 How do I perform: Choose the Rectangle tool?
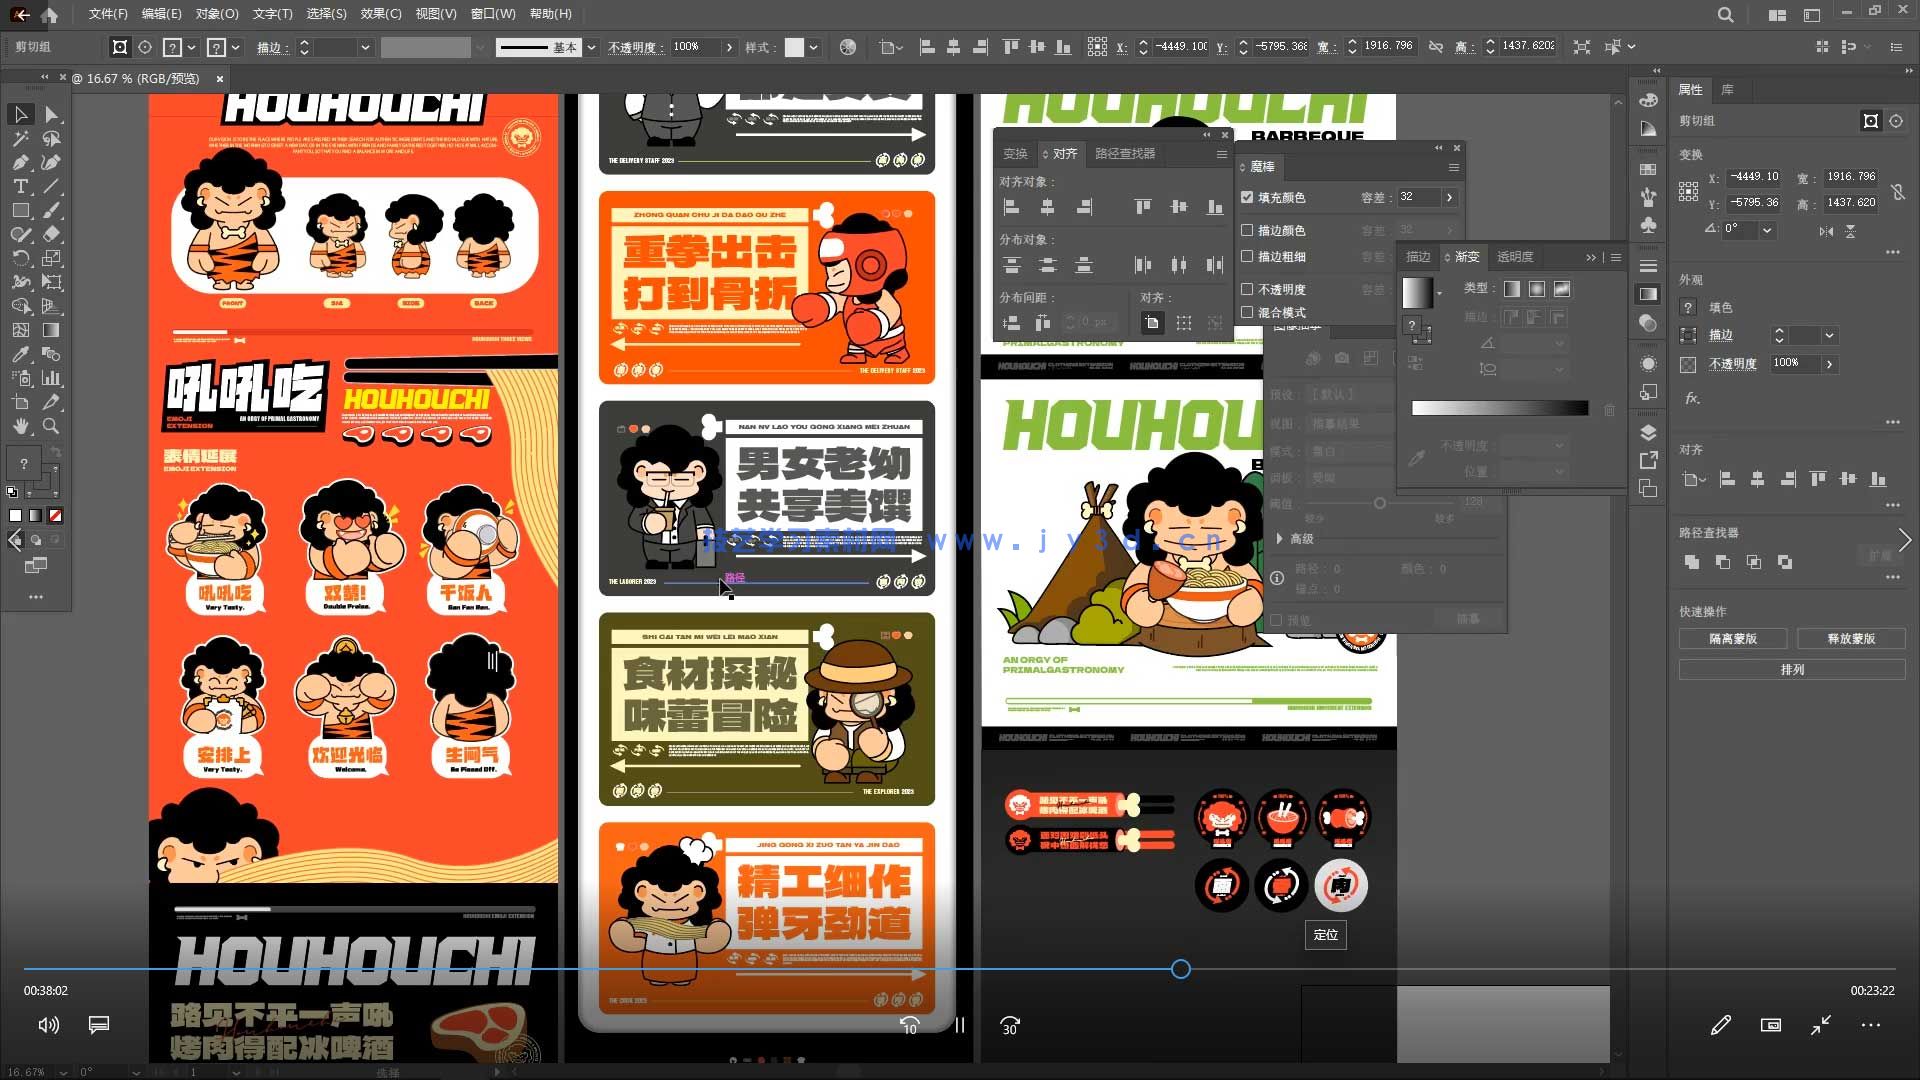tap(20, 210)
